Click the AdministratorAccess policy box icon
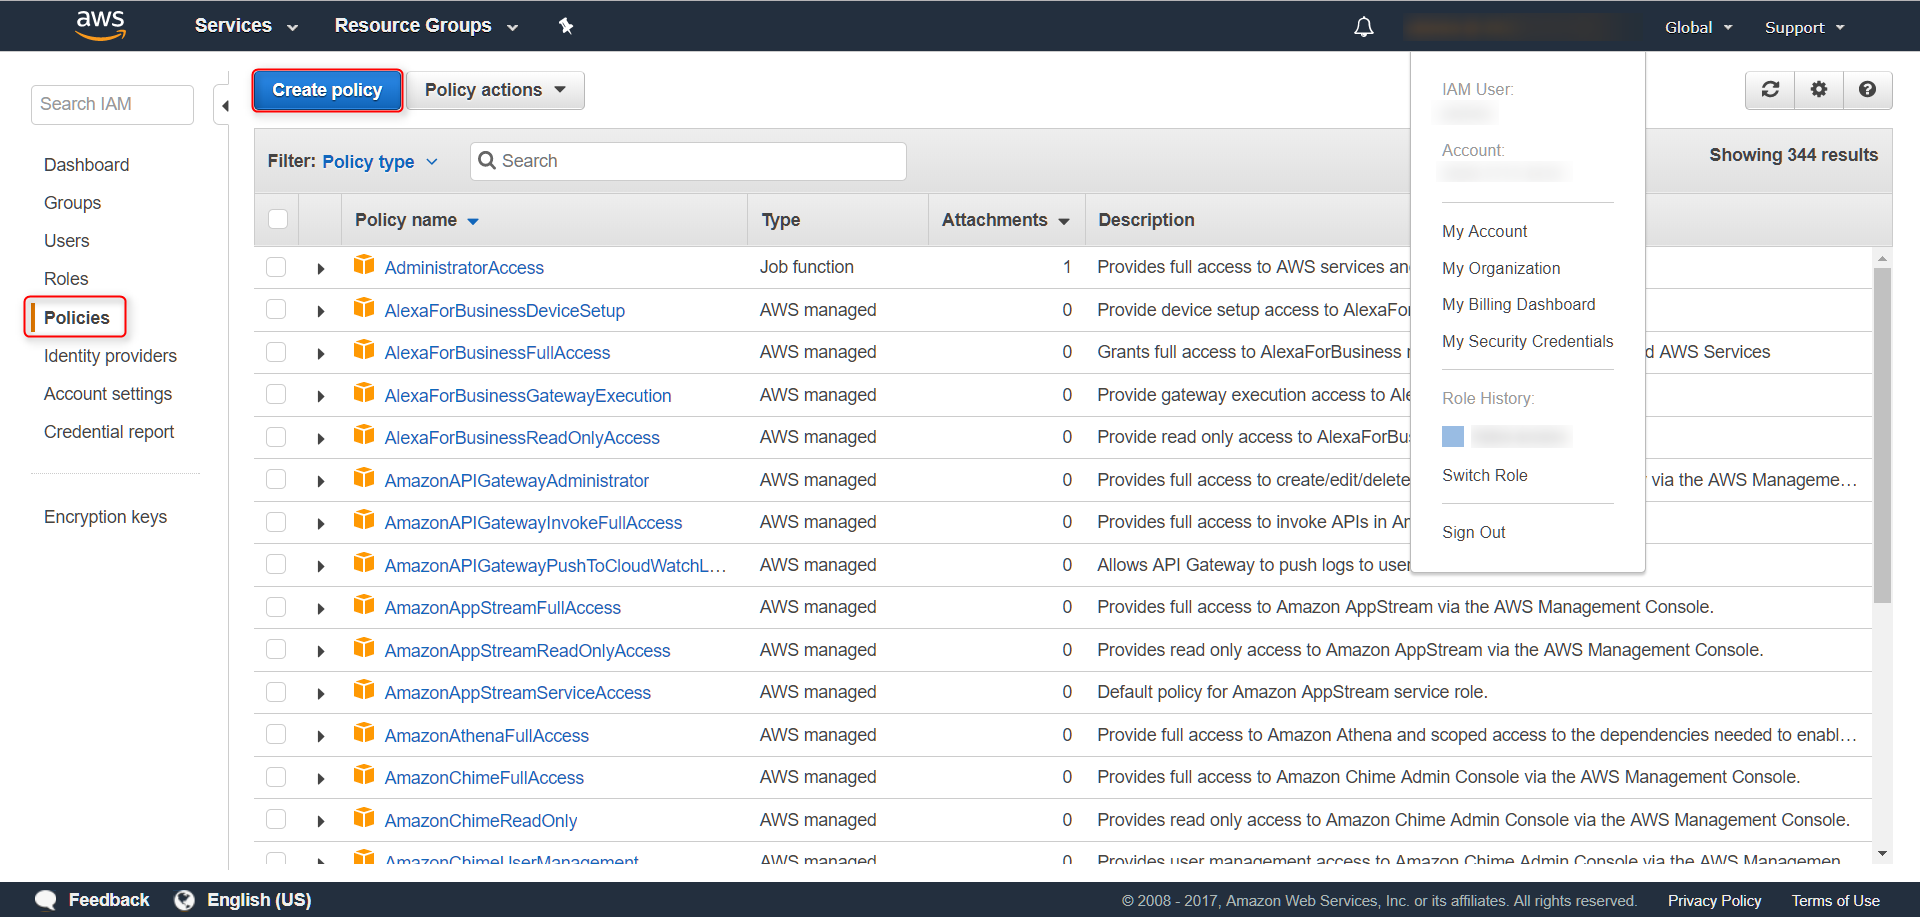This screenshot has width=1920, height=917. pos(364,265)
